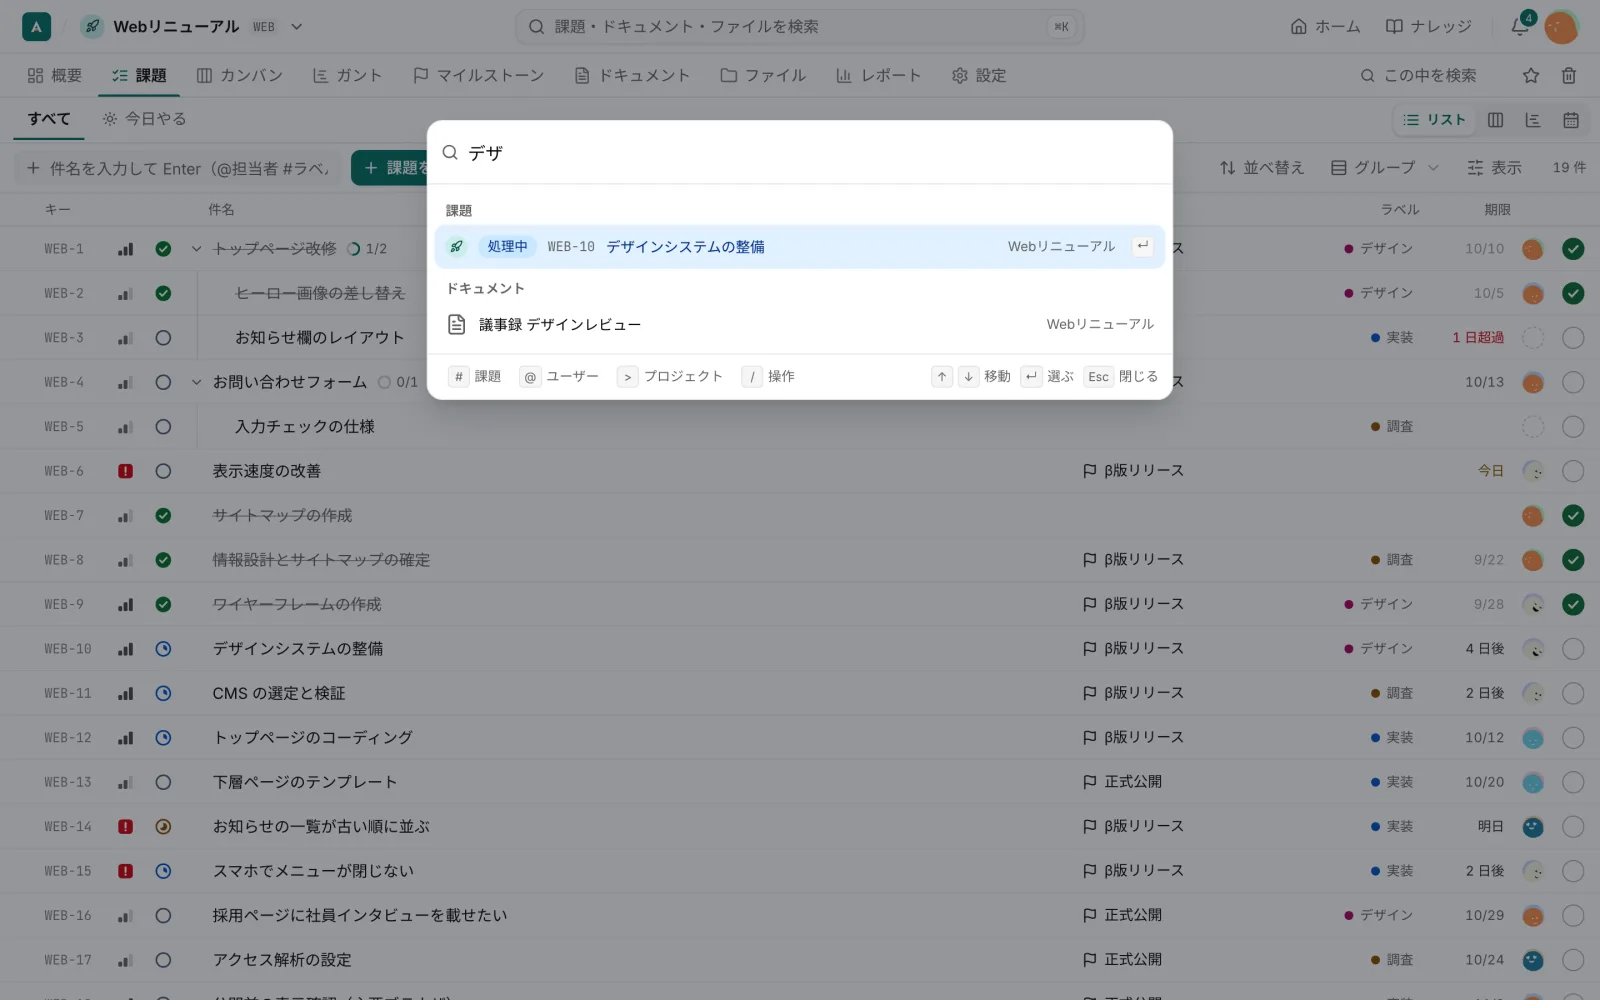Open the レポート tab
This screenshot has height=1000, width=1600.
[x=878, y=75]
